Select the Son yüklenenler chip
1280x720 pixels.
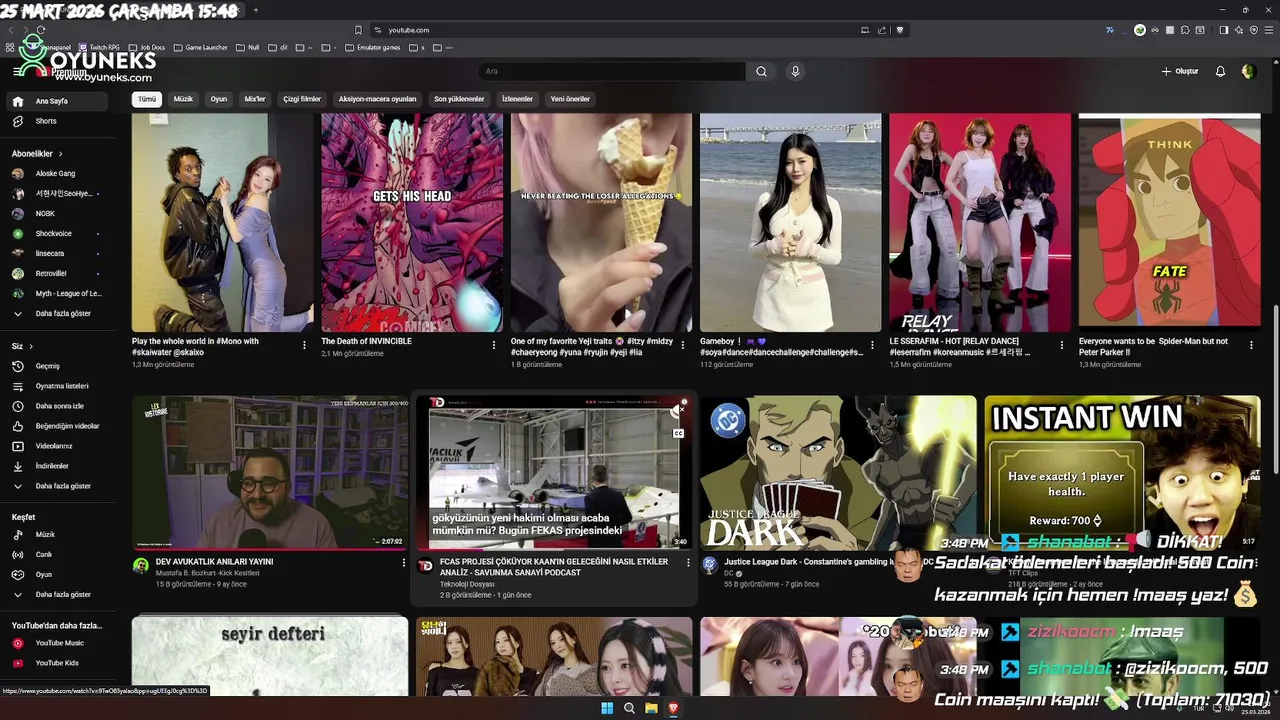(459, 99)
